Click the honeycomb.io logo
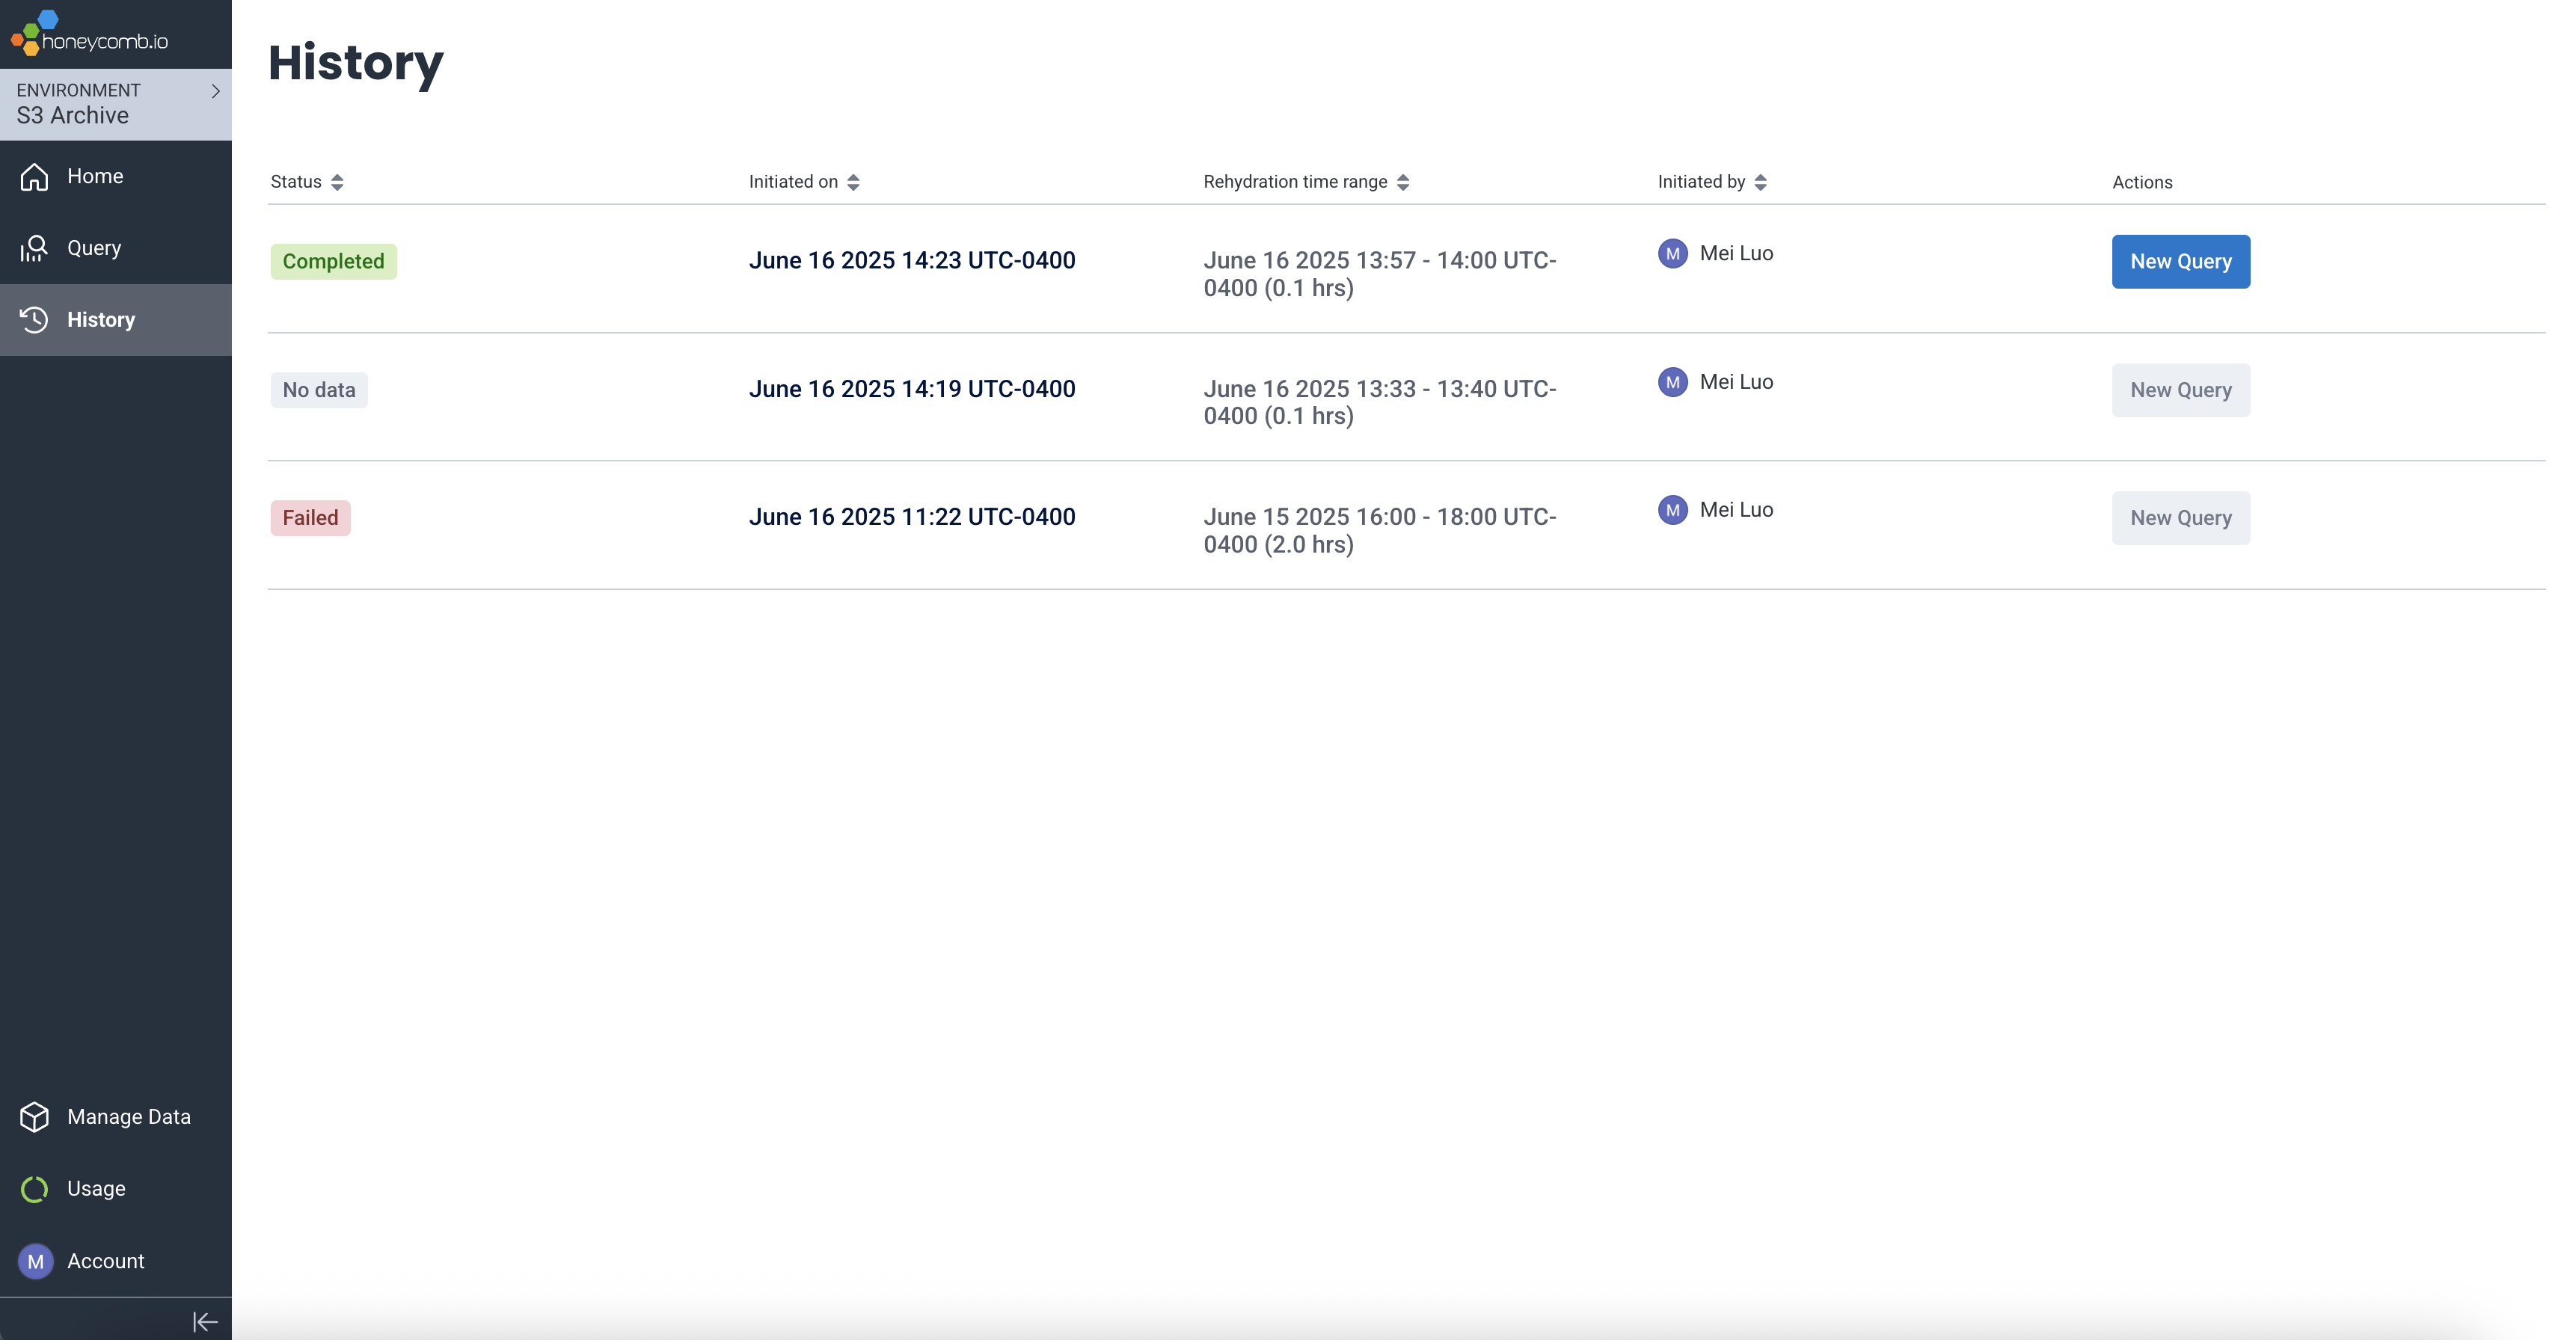 pyautogui.click(x=89, y=33)
